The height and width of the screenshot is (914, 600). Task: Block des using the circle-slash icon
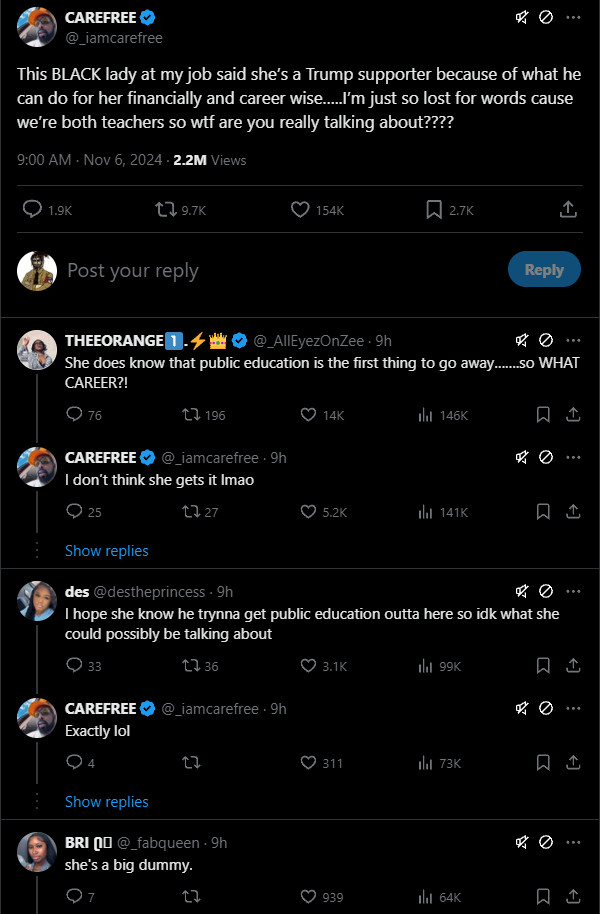coord(546,591)
